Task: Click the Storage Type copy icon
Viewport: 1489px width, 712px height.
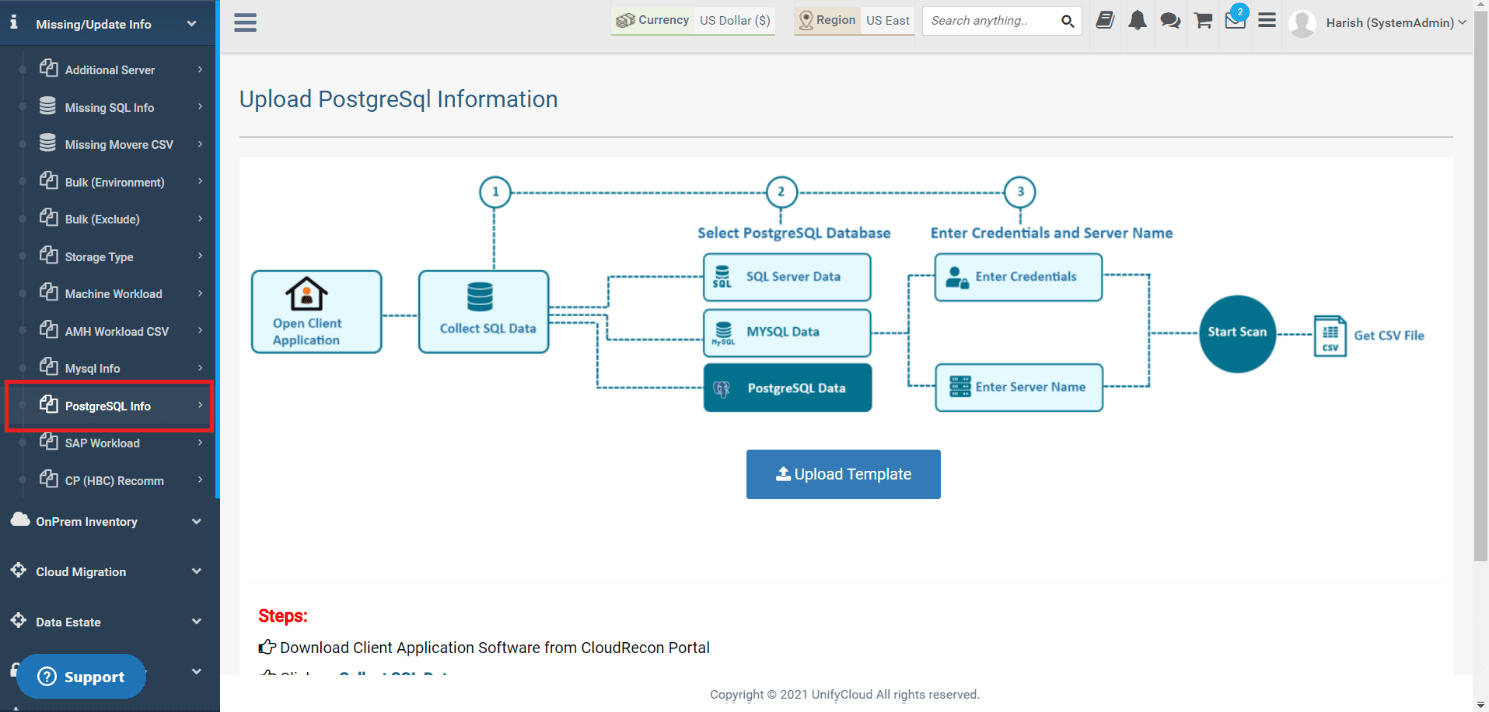Action: click(x=47, y=255)
